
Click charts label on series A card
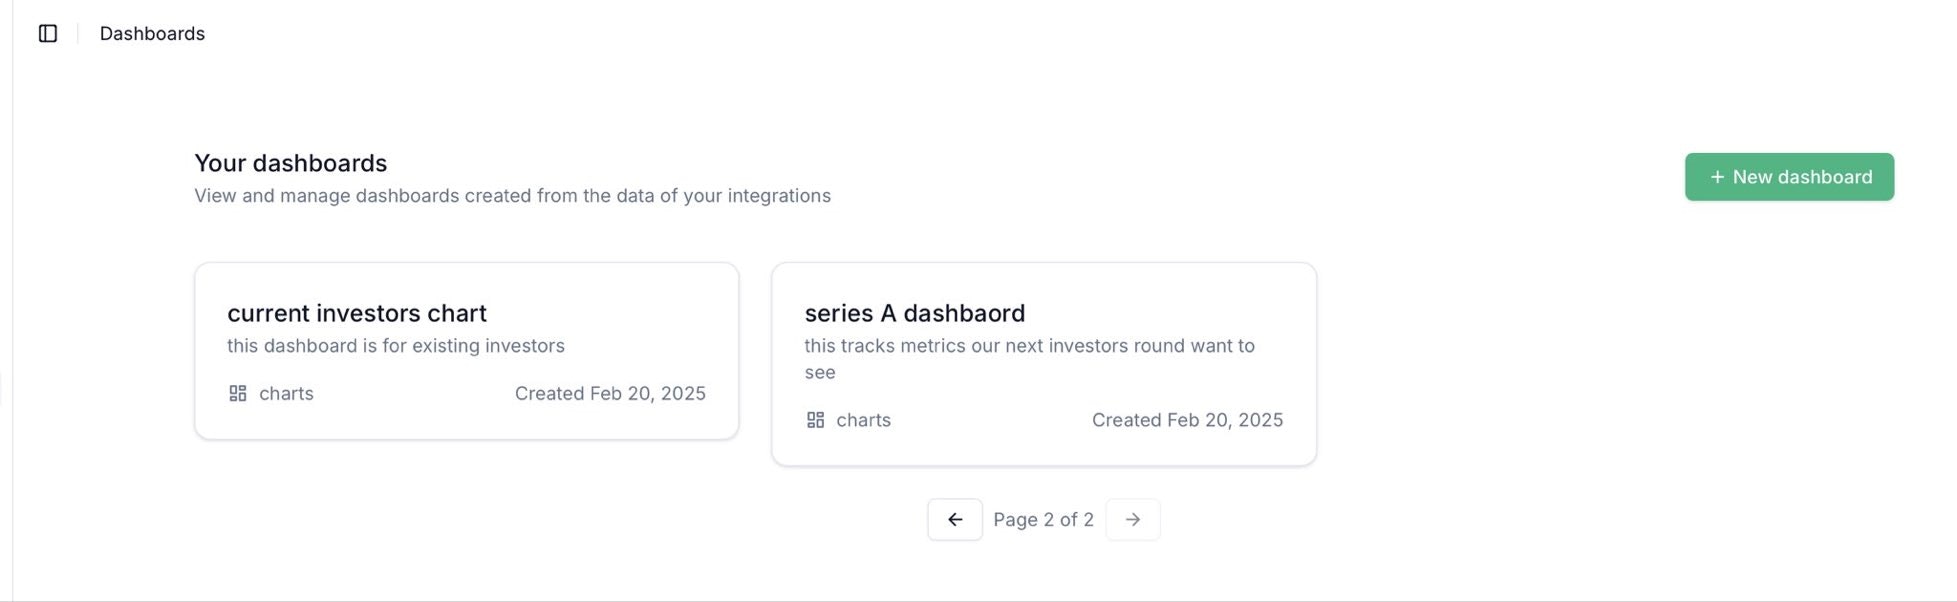(x=863, y=420)
